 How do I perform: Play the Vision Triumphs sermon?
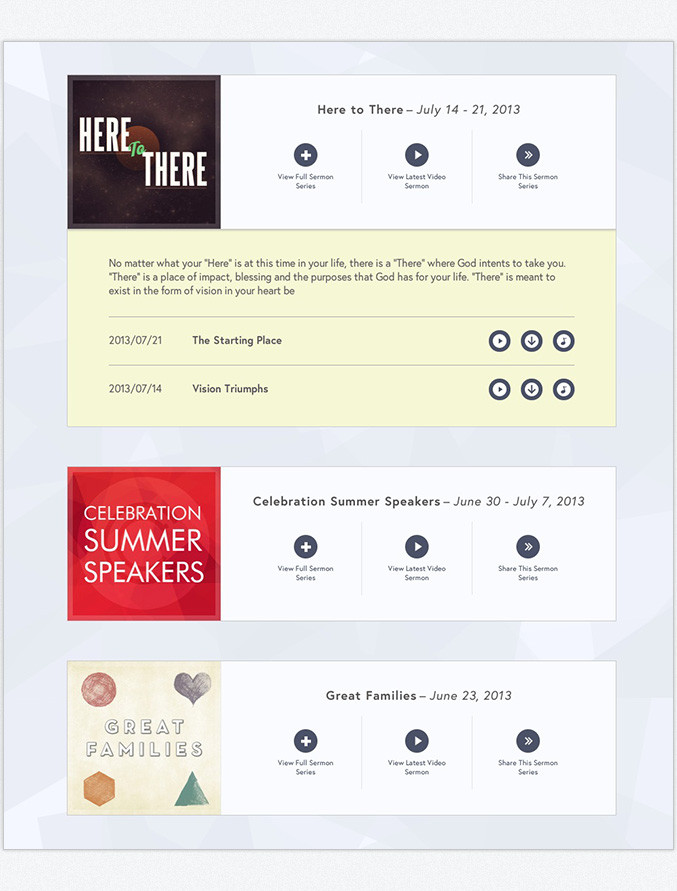click(x=500, y=389)
